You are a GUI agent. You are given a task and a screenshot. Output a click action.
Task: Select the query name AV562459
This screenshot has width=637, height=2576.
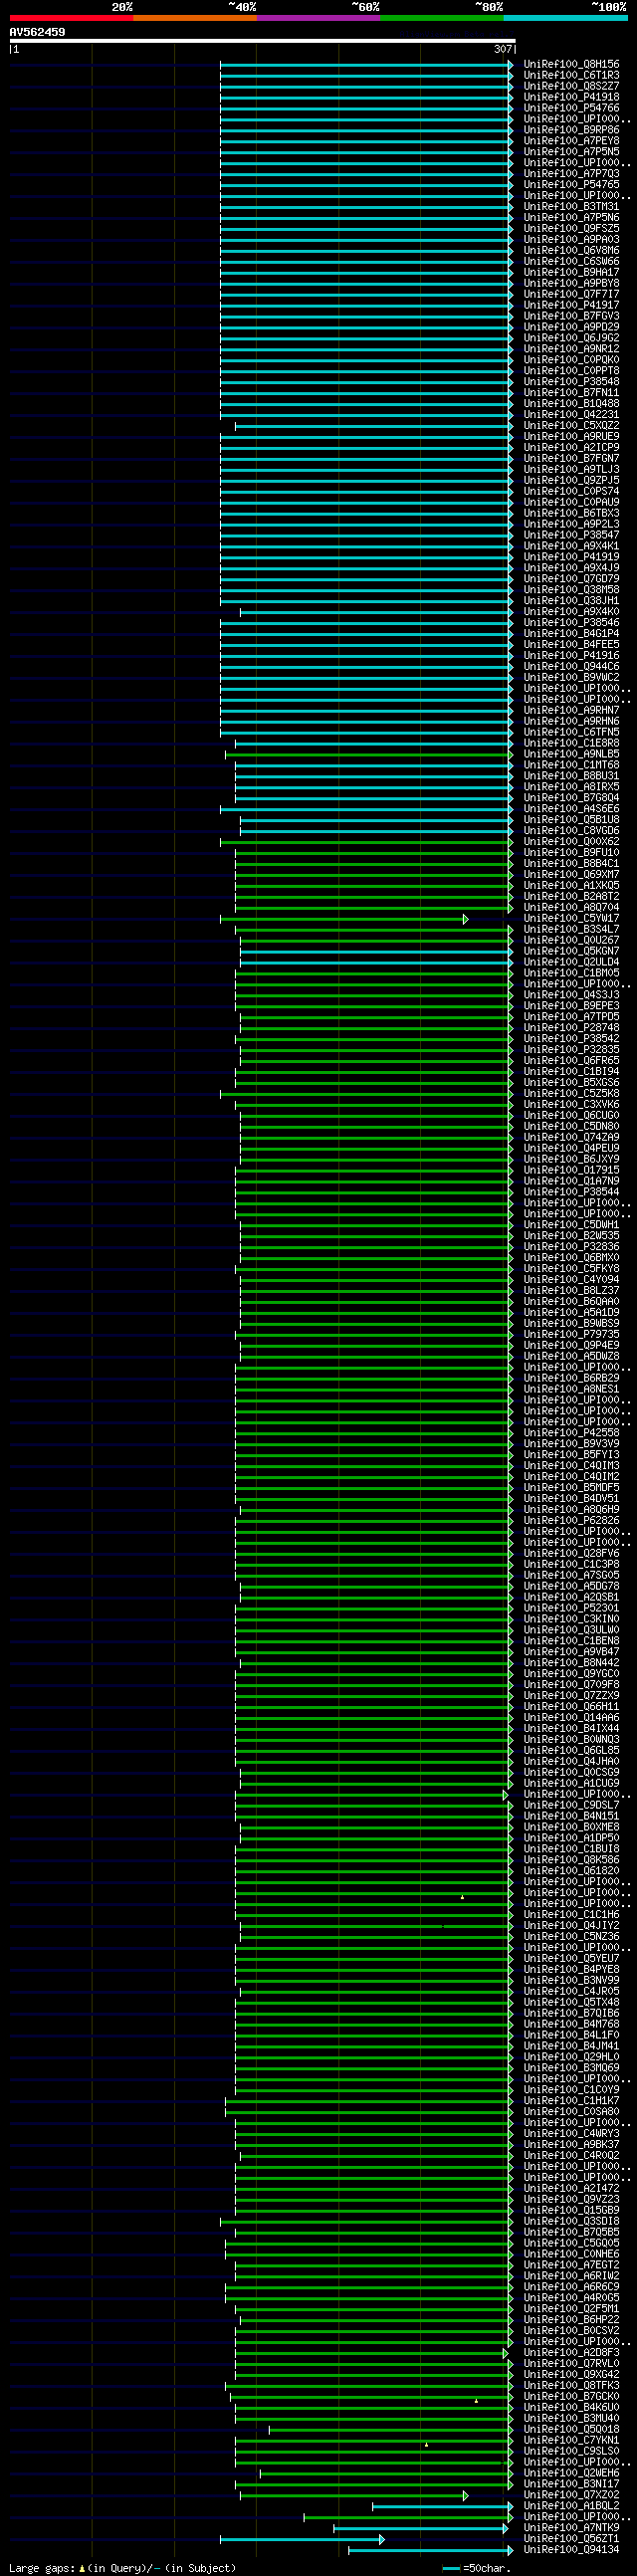pos(37,32)
